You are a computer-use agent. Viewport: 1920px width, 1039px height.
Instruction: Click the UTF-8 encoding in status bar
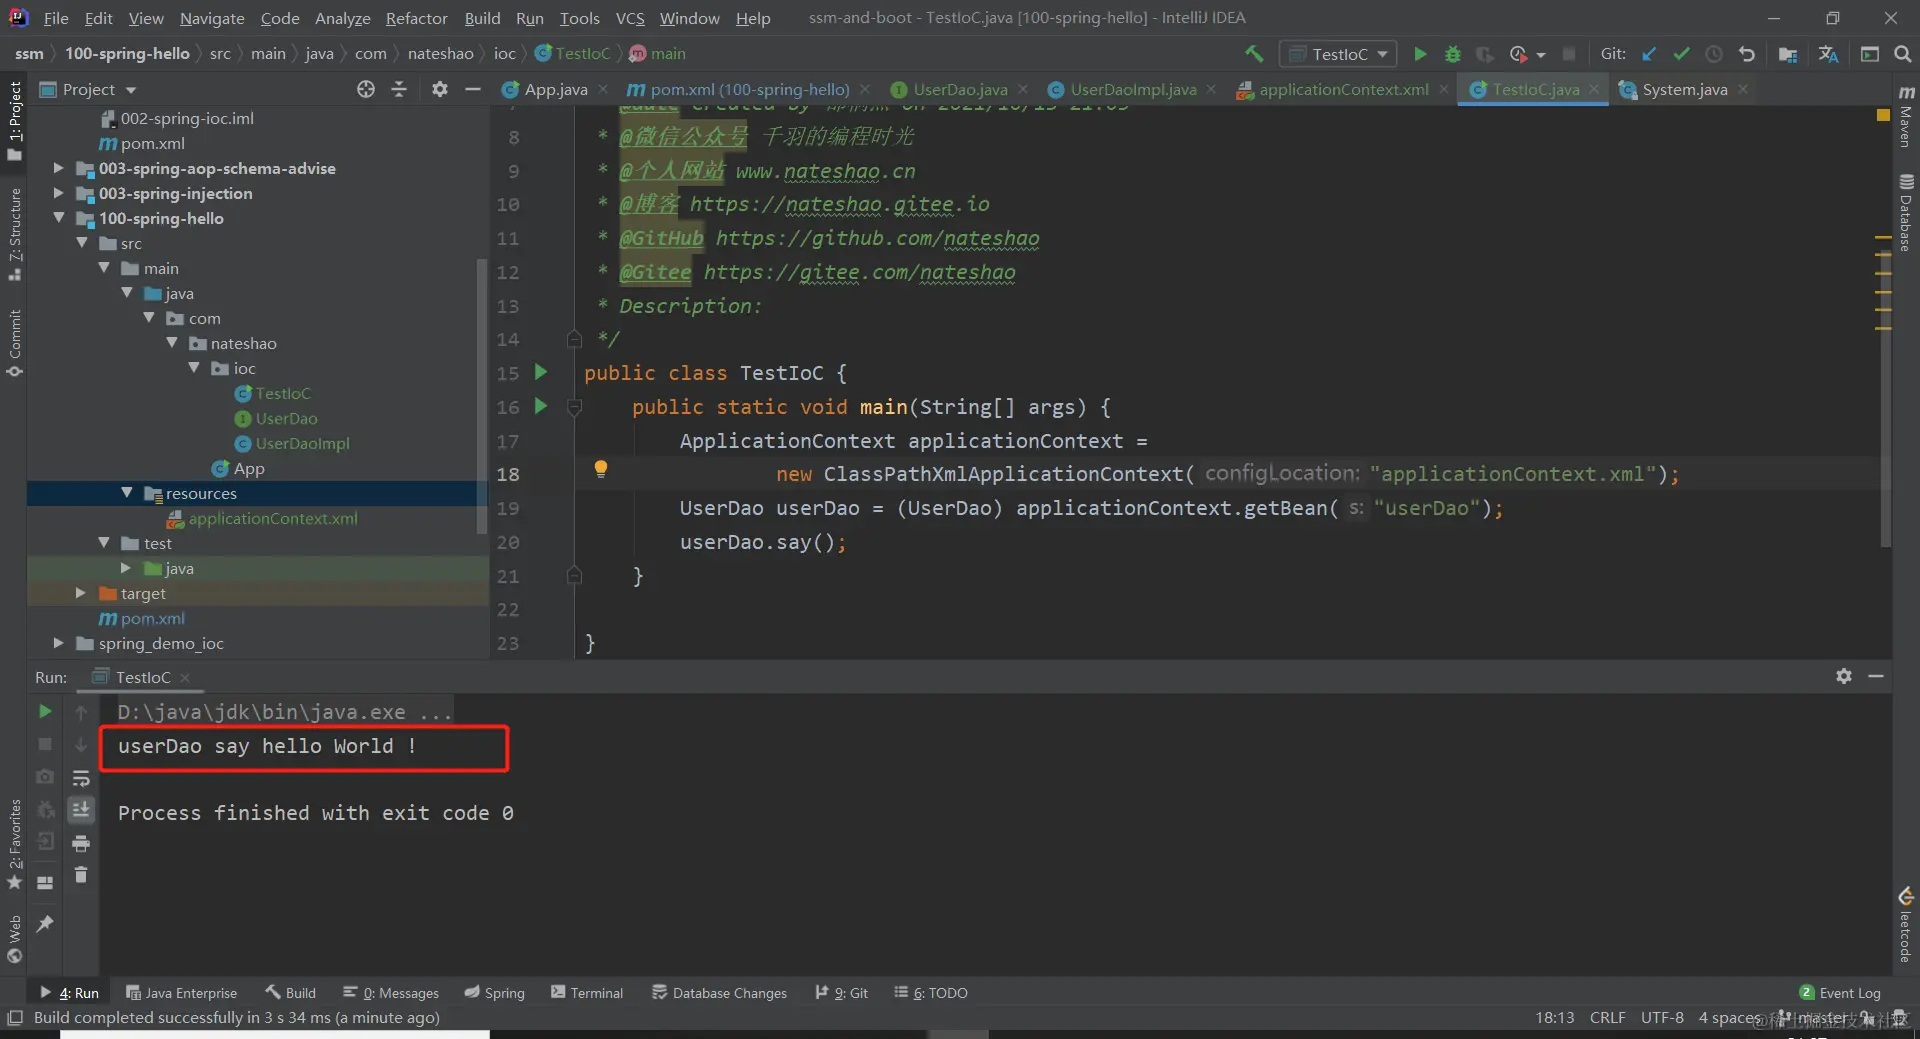pyautogui.click(x=1662, y=1017)
